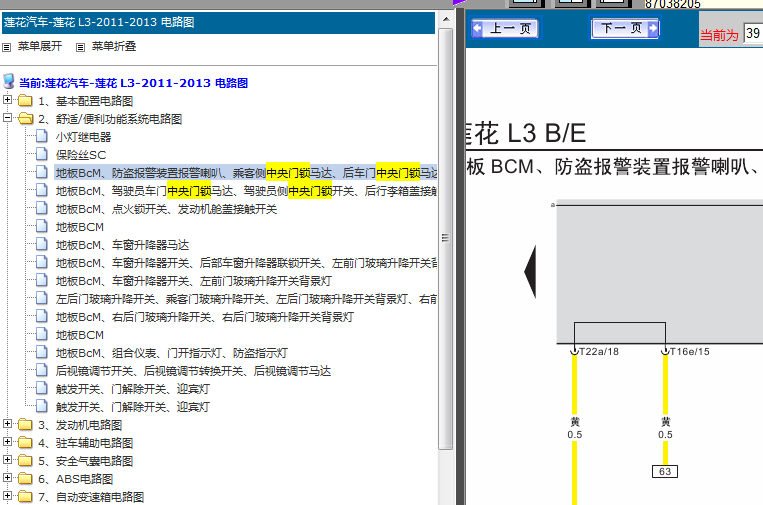The height and width of the screenshot is (505, 763).
Task: Open 地板BcM、车窗升降器开关、左前门玻璃升降开关背景灯 page
Action: coord(194,281)
